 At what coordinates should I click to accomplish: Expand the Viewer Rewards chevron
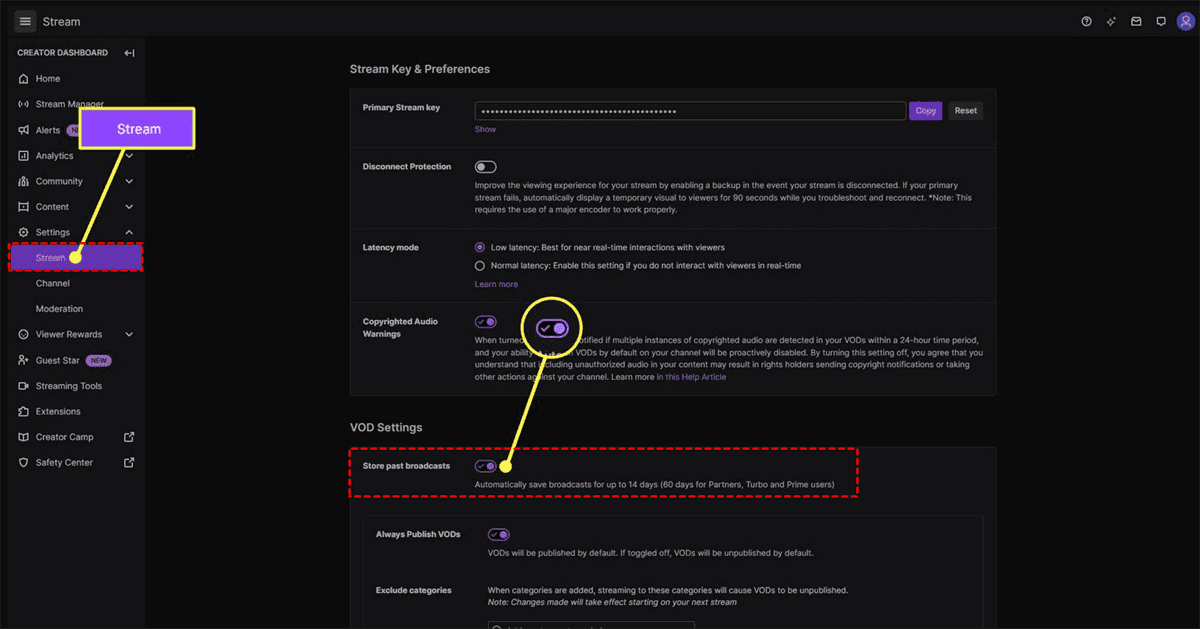[129, 335]
